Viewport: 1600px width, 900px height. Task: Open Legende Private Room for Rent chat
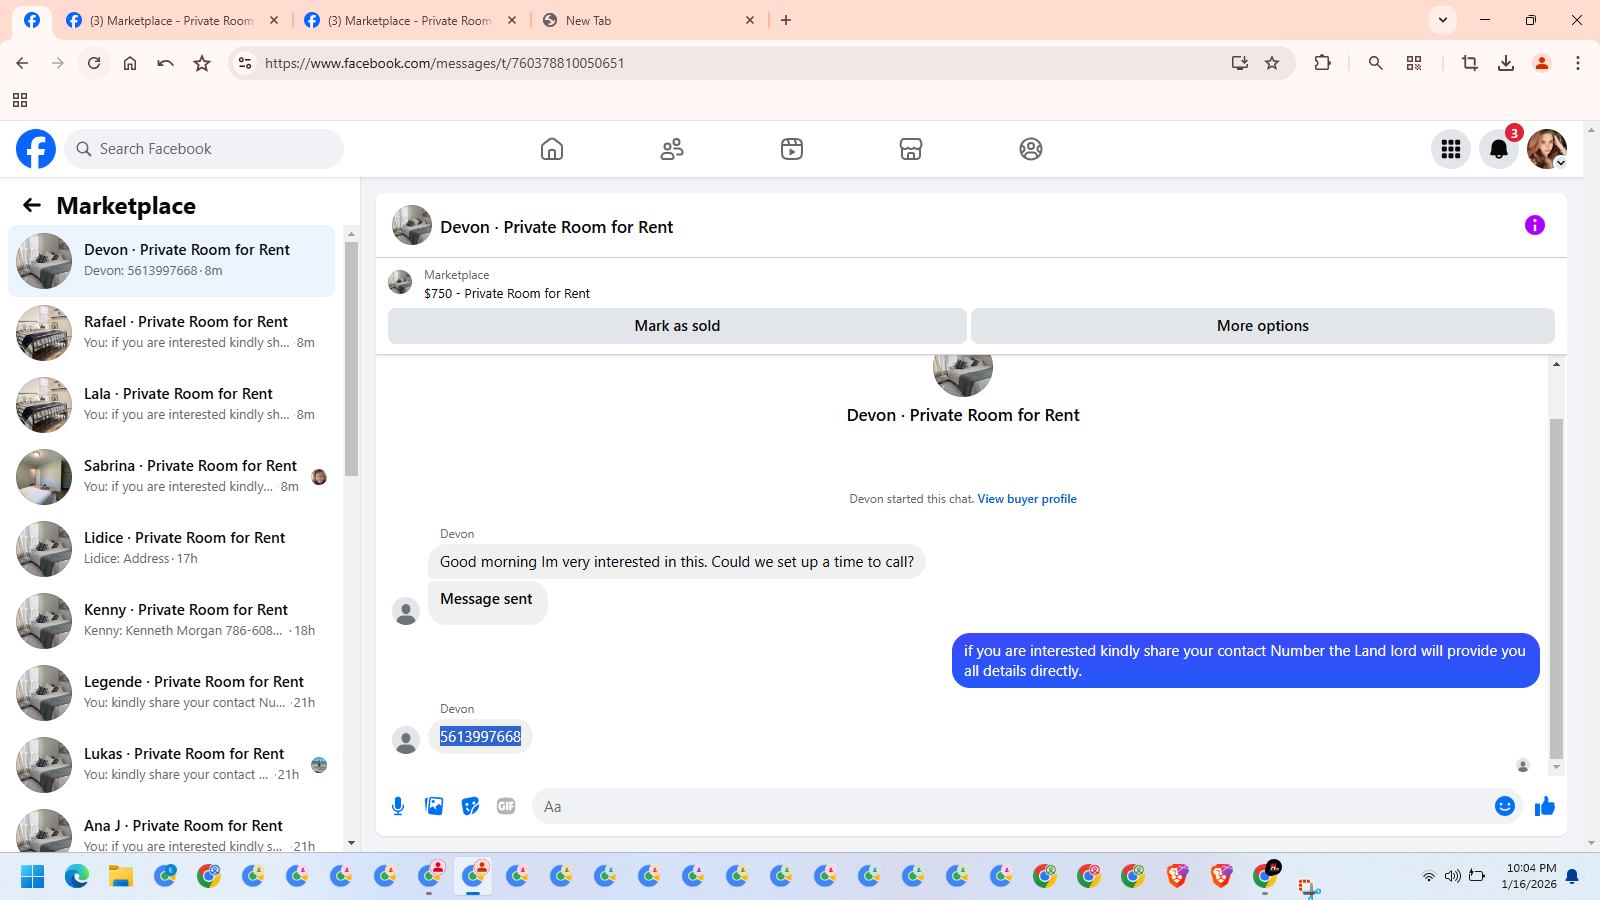tap(172, 693)
